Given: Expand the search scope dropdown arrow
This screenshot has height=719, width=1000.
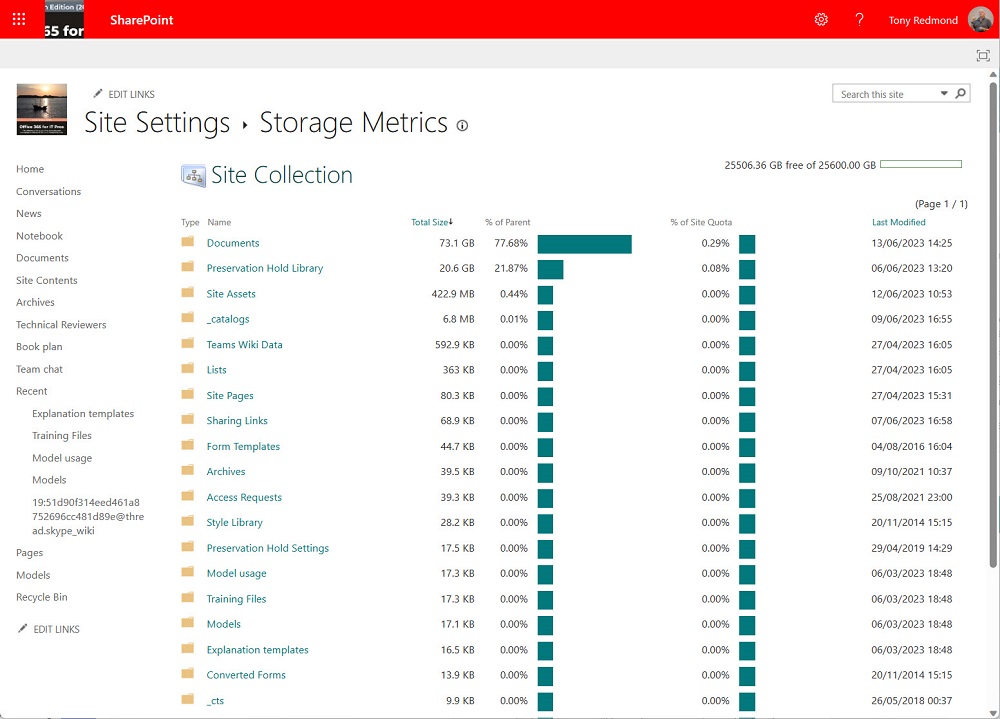Looking at the screenshot, I should tap(944, 94).
